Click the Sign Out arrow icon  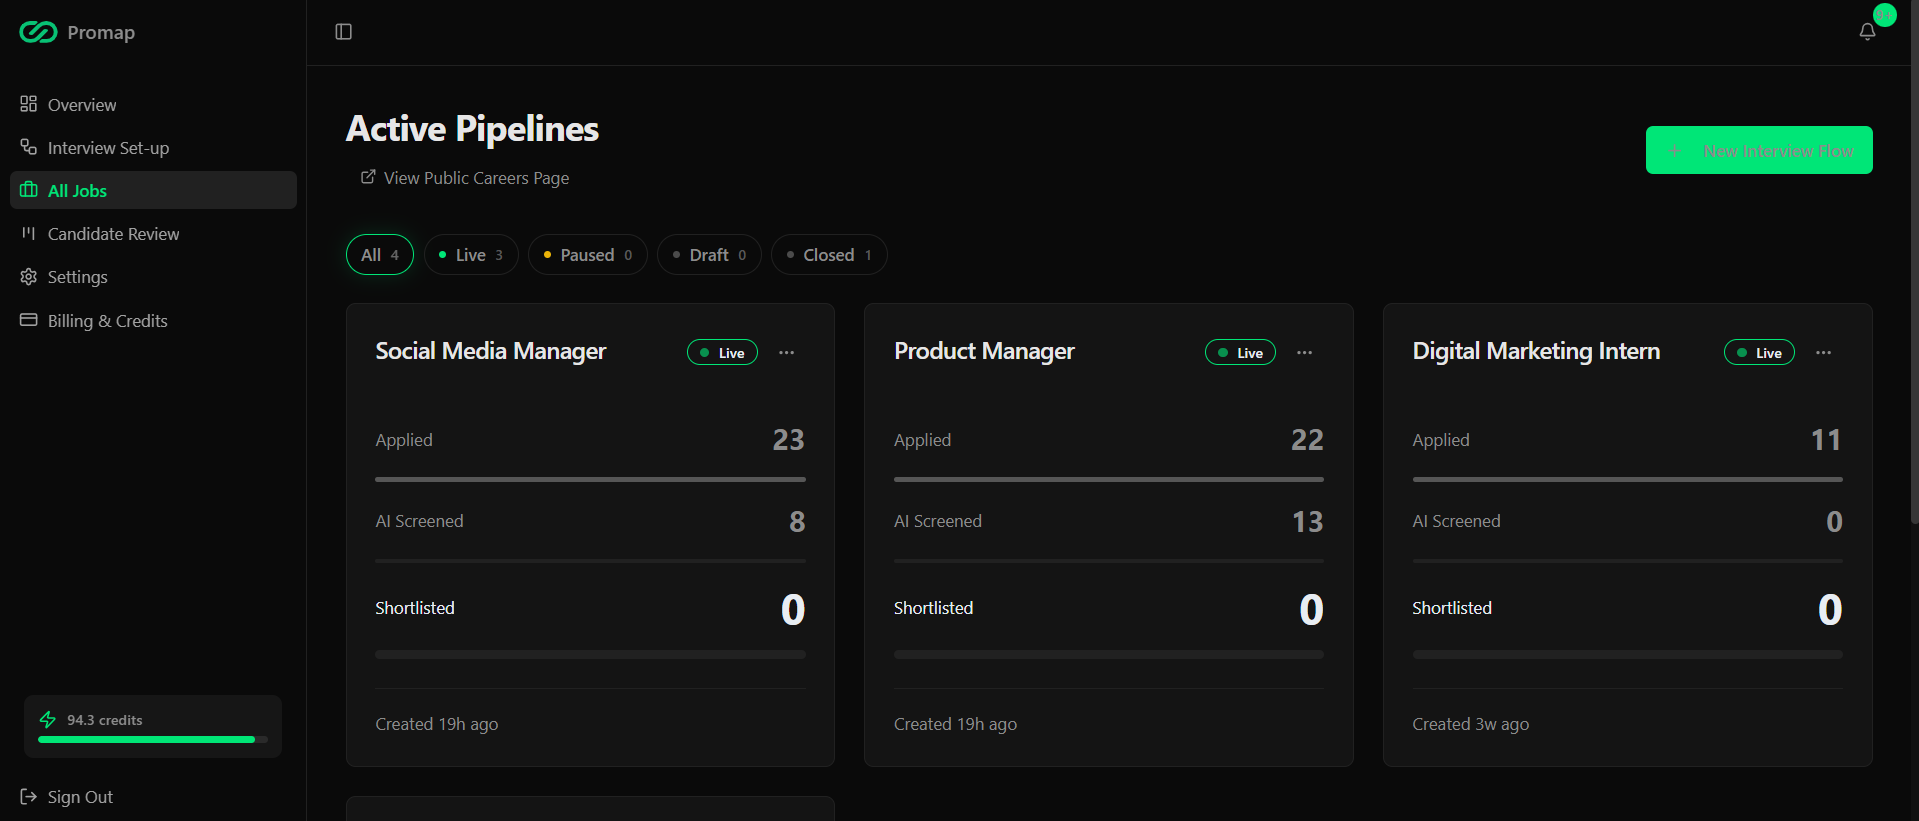click(x=29, y=796)
